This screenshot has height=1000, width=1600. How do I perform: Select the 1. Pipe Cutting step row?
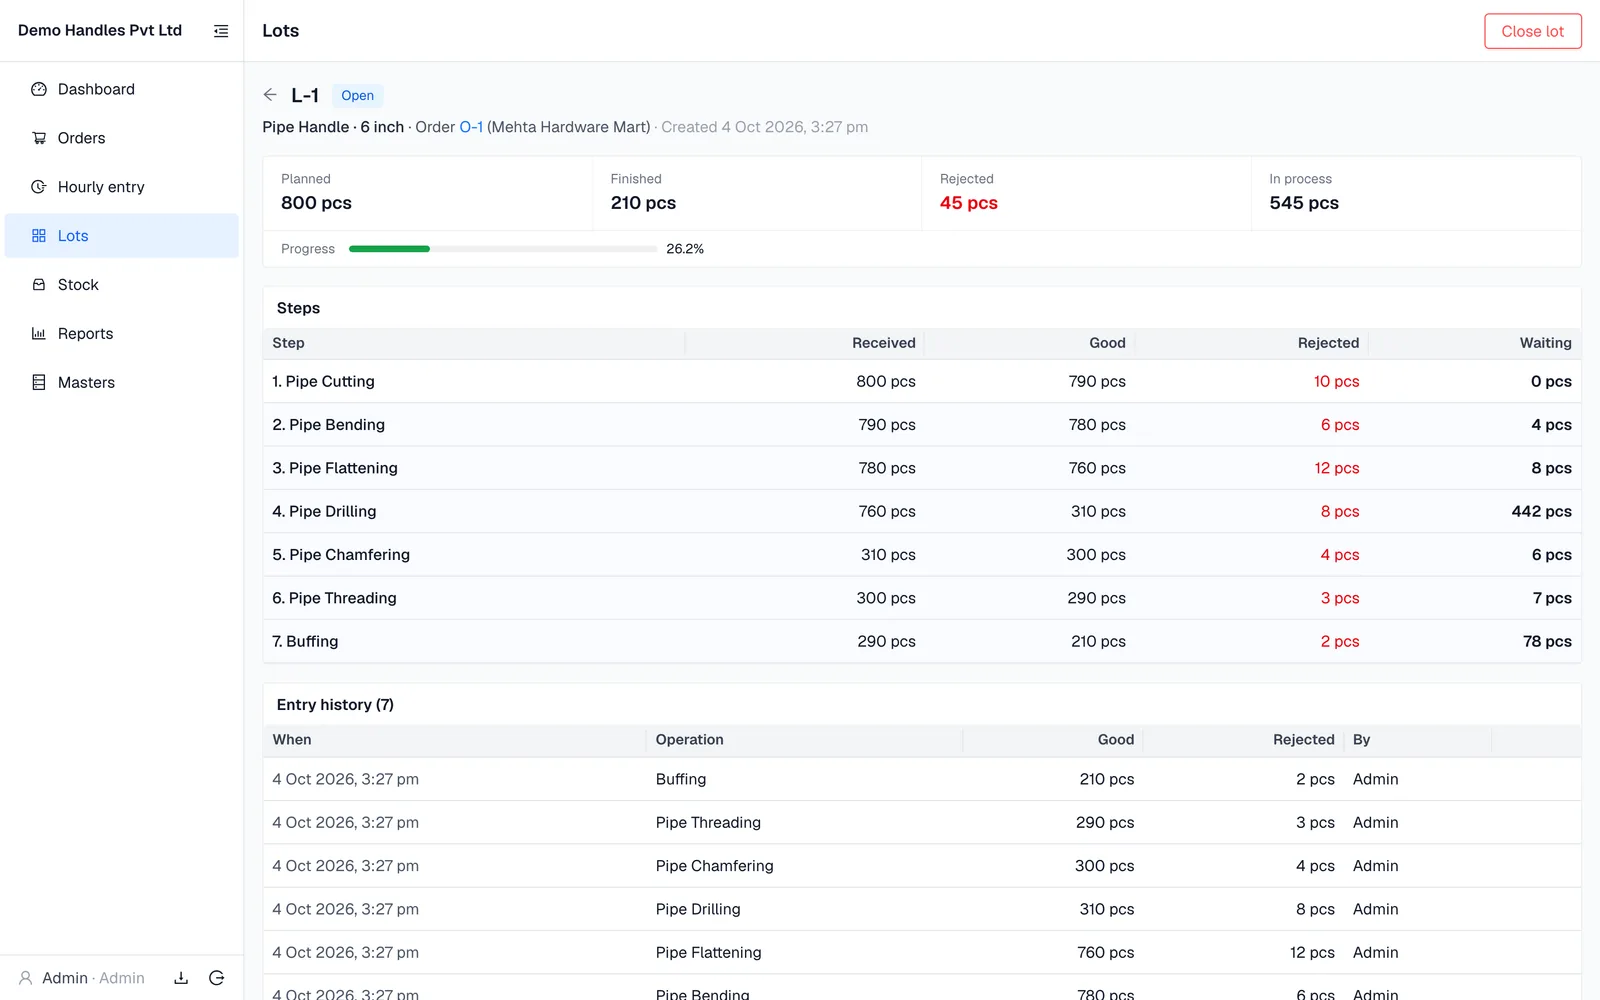[922, 382]
